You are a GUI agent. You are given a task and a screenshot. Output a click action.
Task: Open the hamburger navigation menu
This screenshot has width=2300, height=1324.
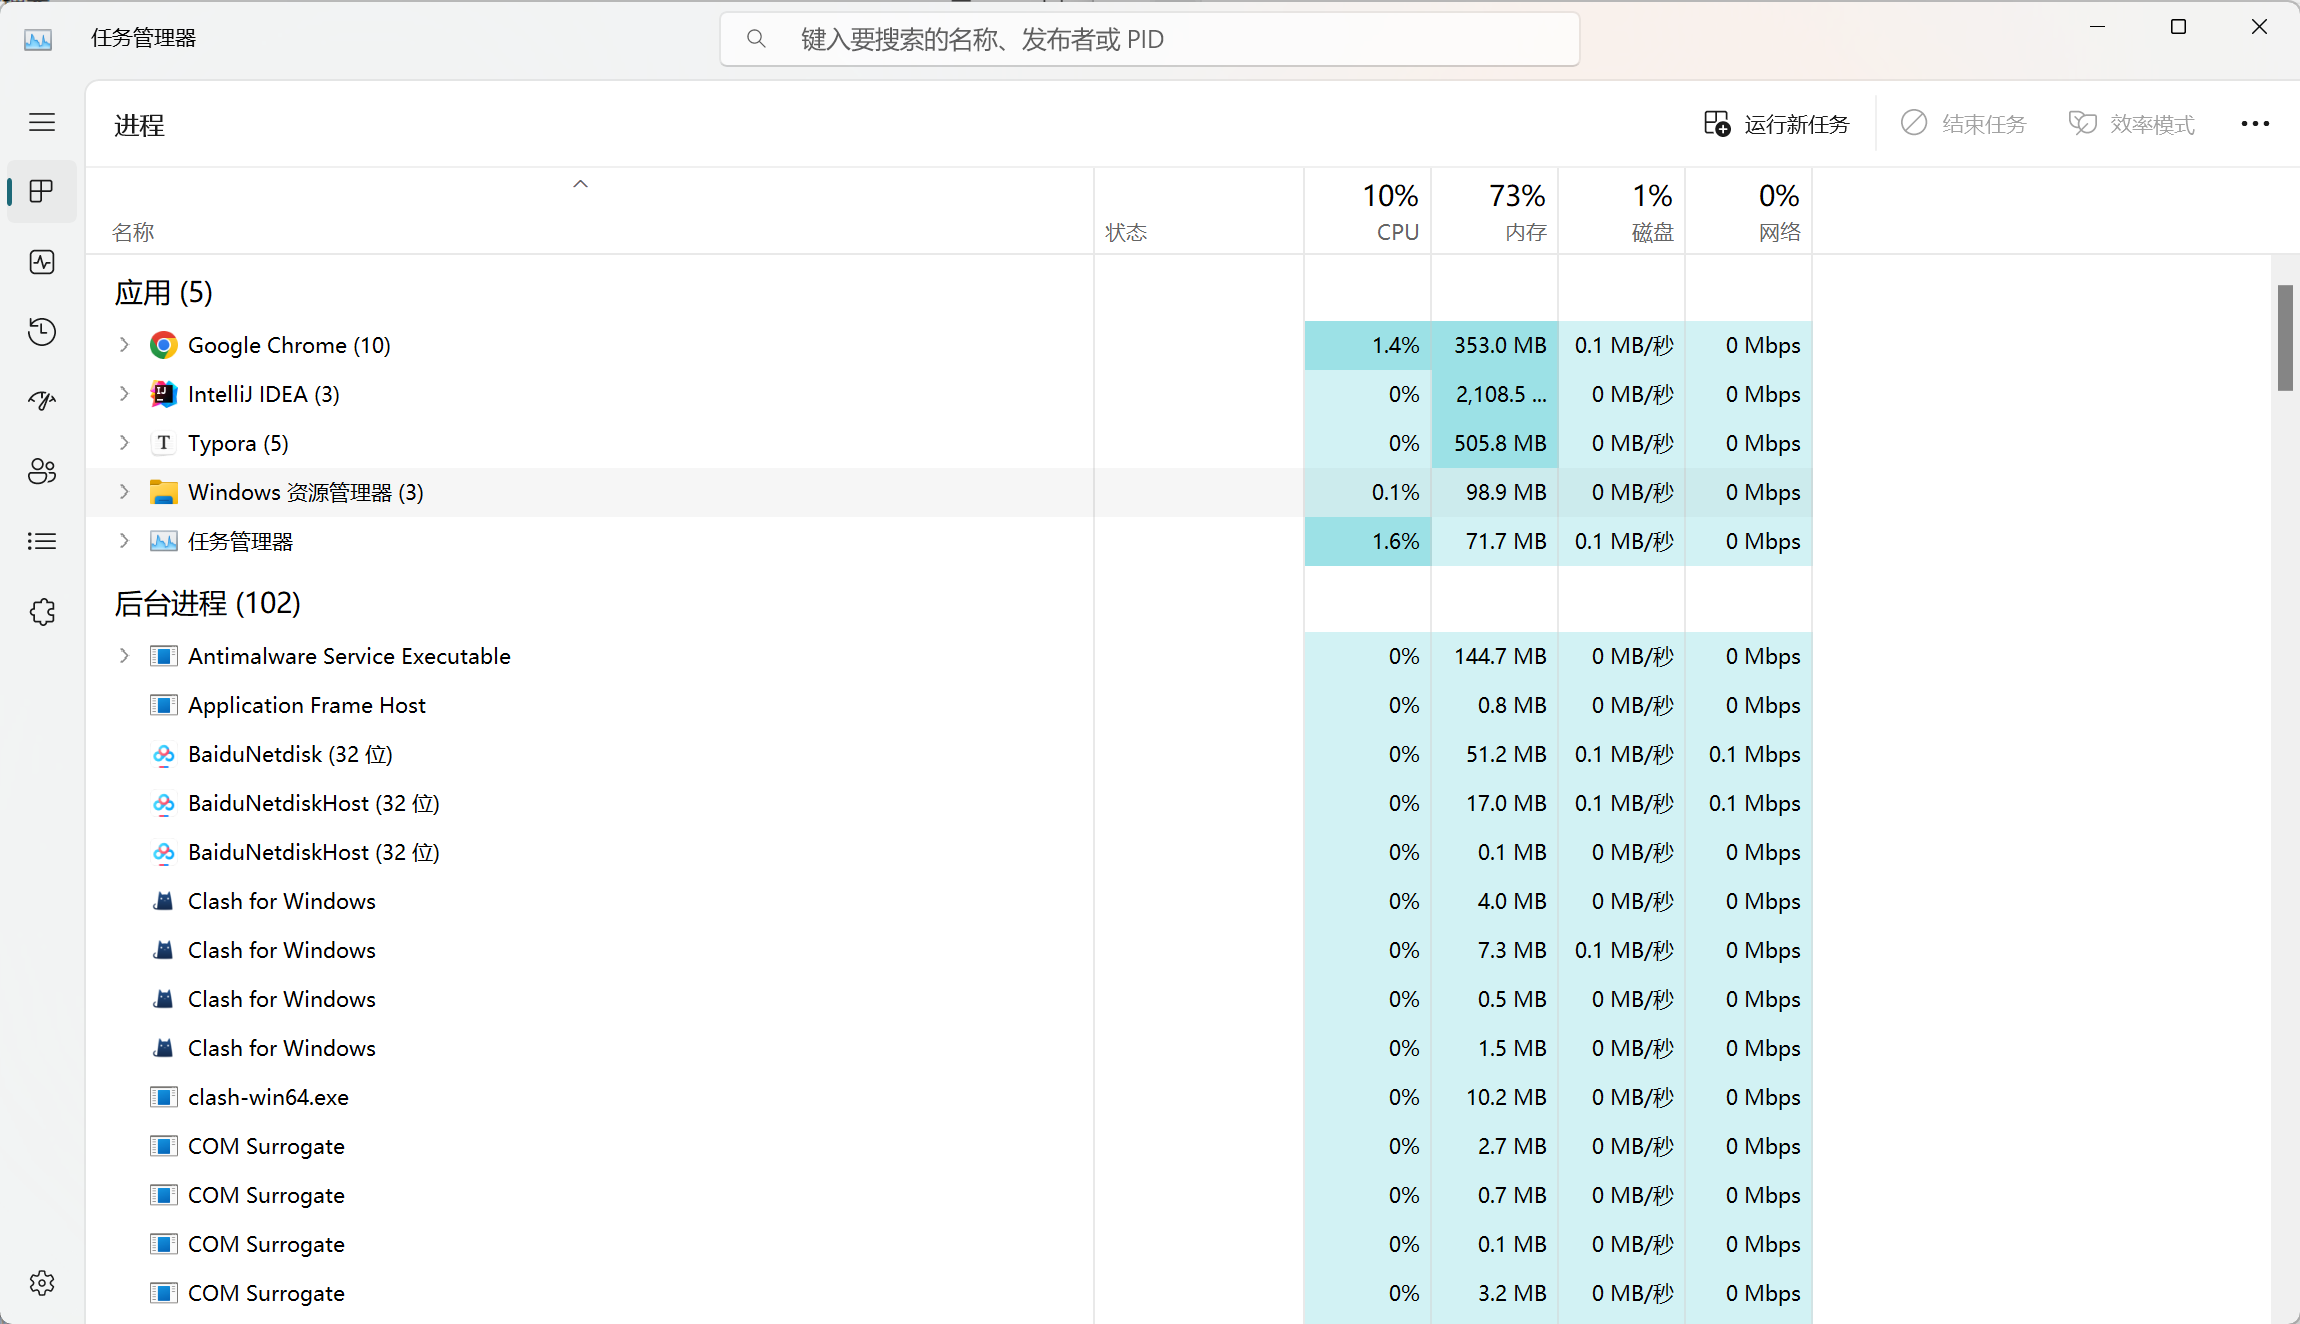coord(42,122)
